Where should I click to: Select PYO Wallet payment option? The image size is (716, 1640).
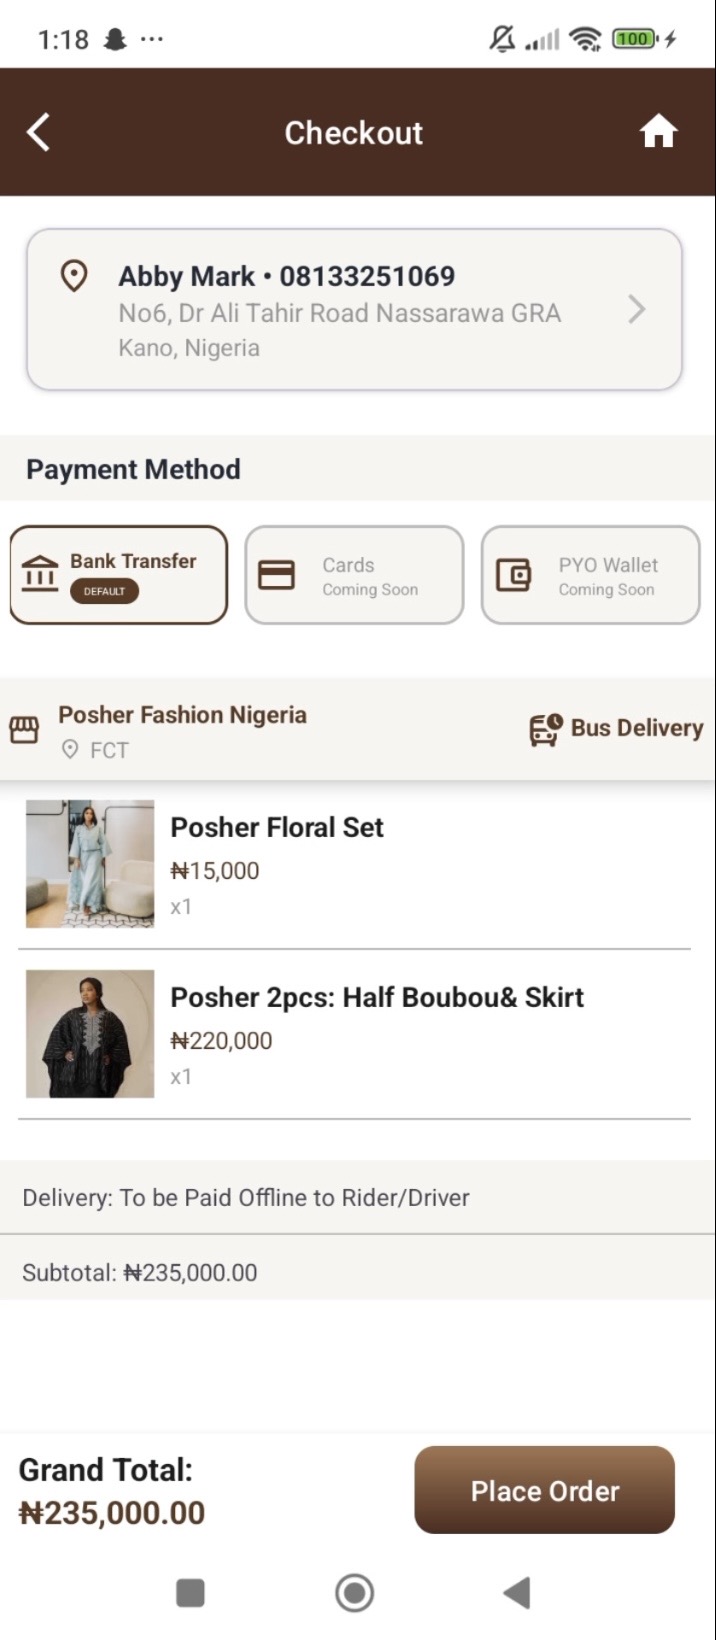pyautogui.click(x=590, y=575)
